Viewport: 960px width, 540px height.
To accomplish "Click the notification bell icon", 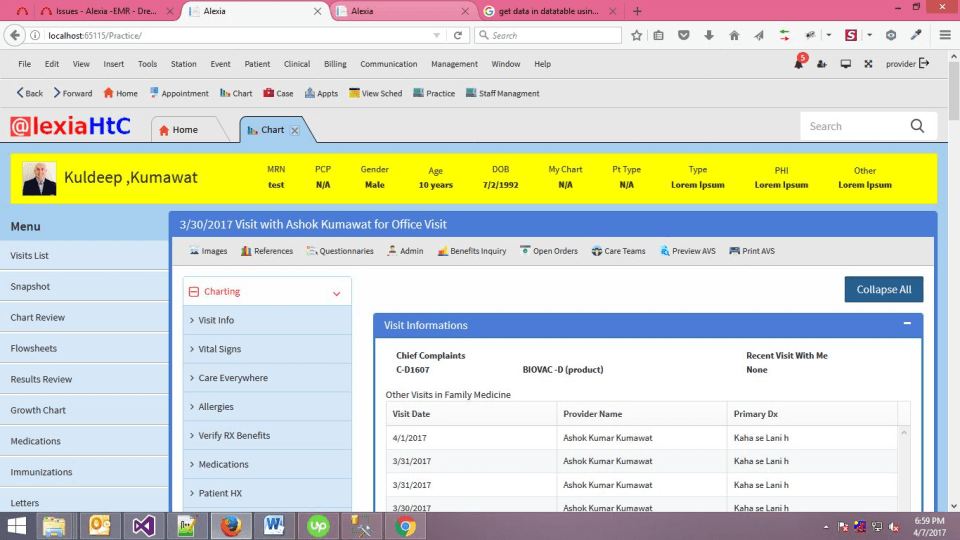I will pyautogui.click(x=798, y=64).
